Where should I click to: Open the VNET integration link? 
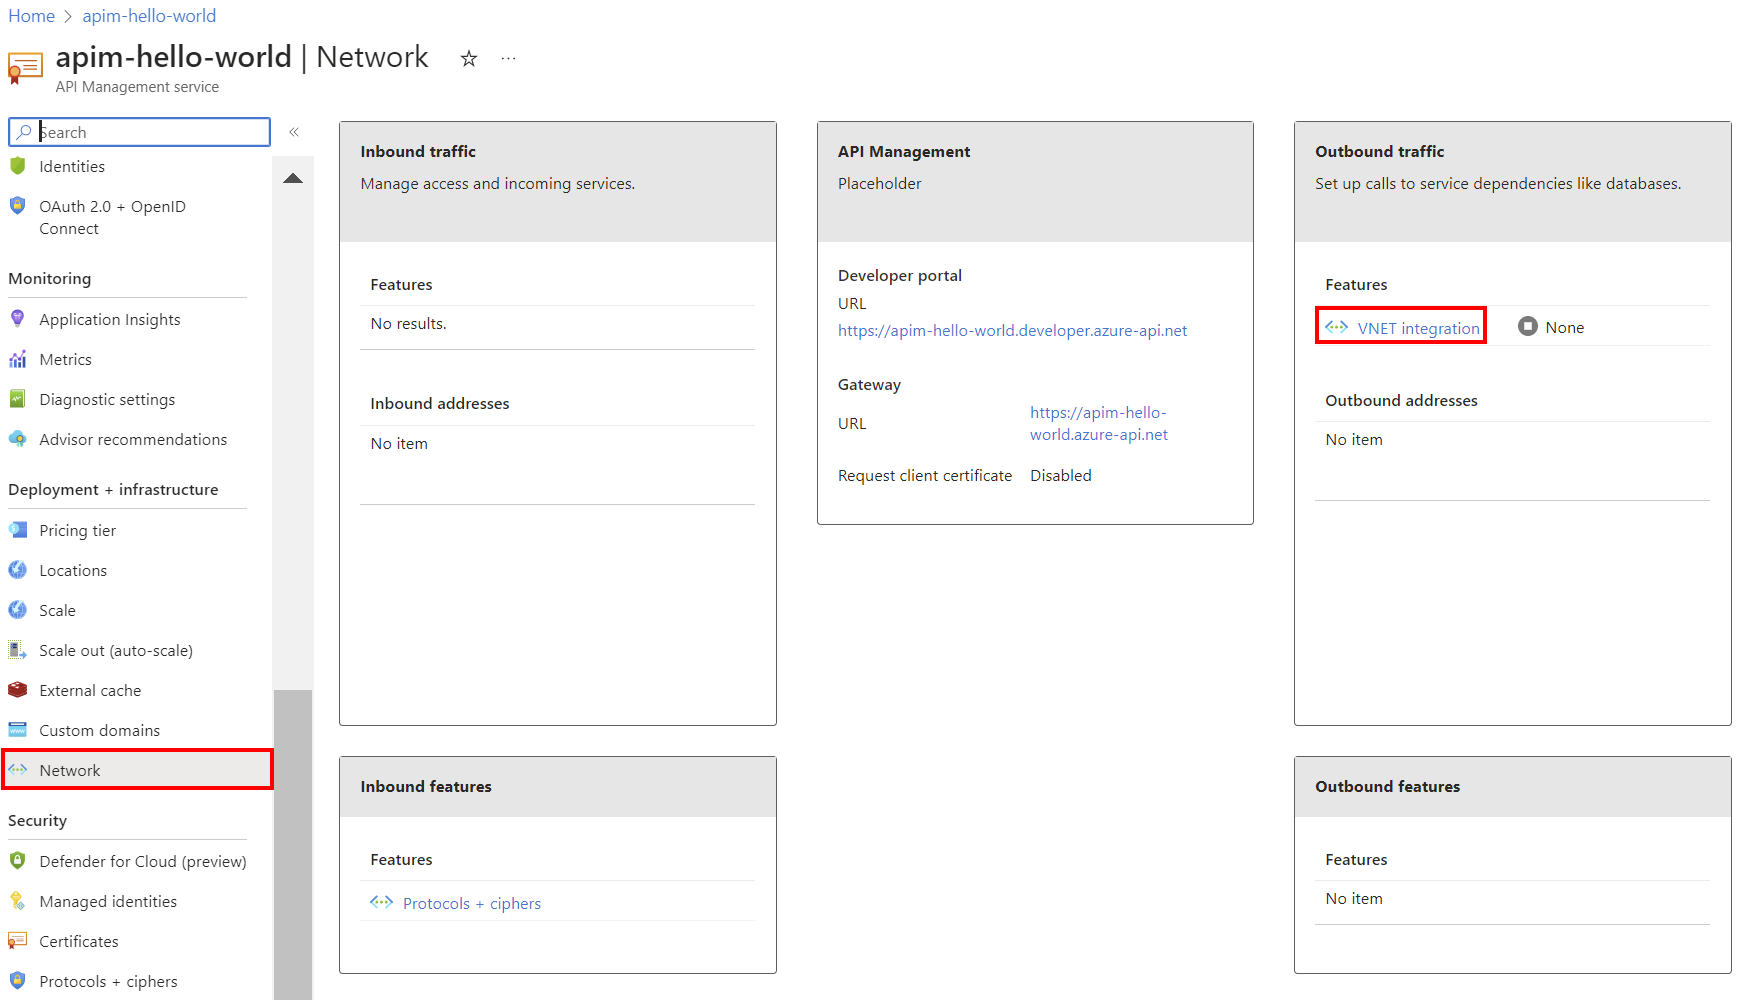[1418, 328]
